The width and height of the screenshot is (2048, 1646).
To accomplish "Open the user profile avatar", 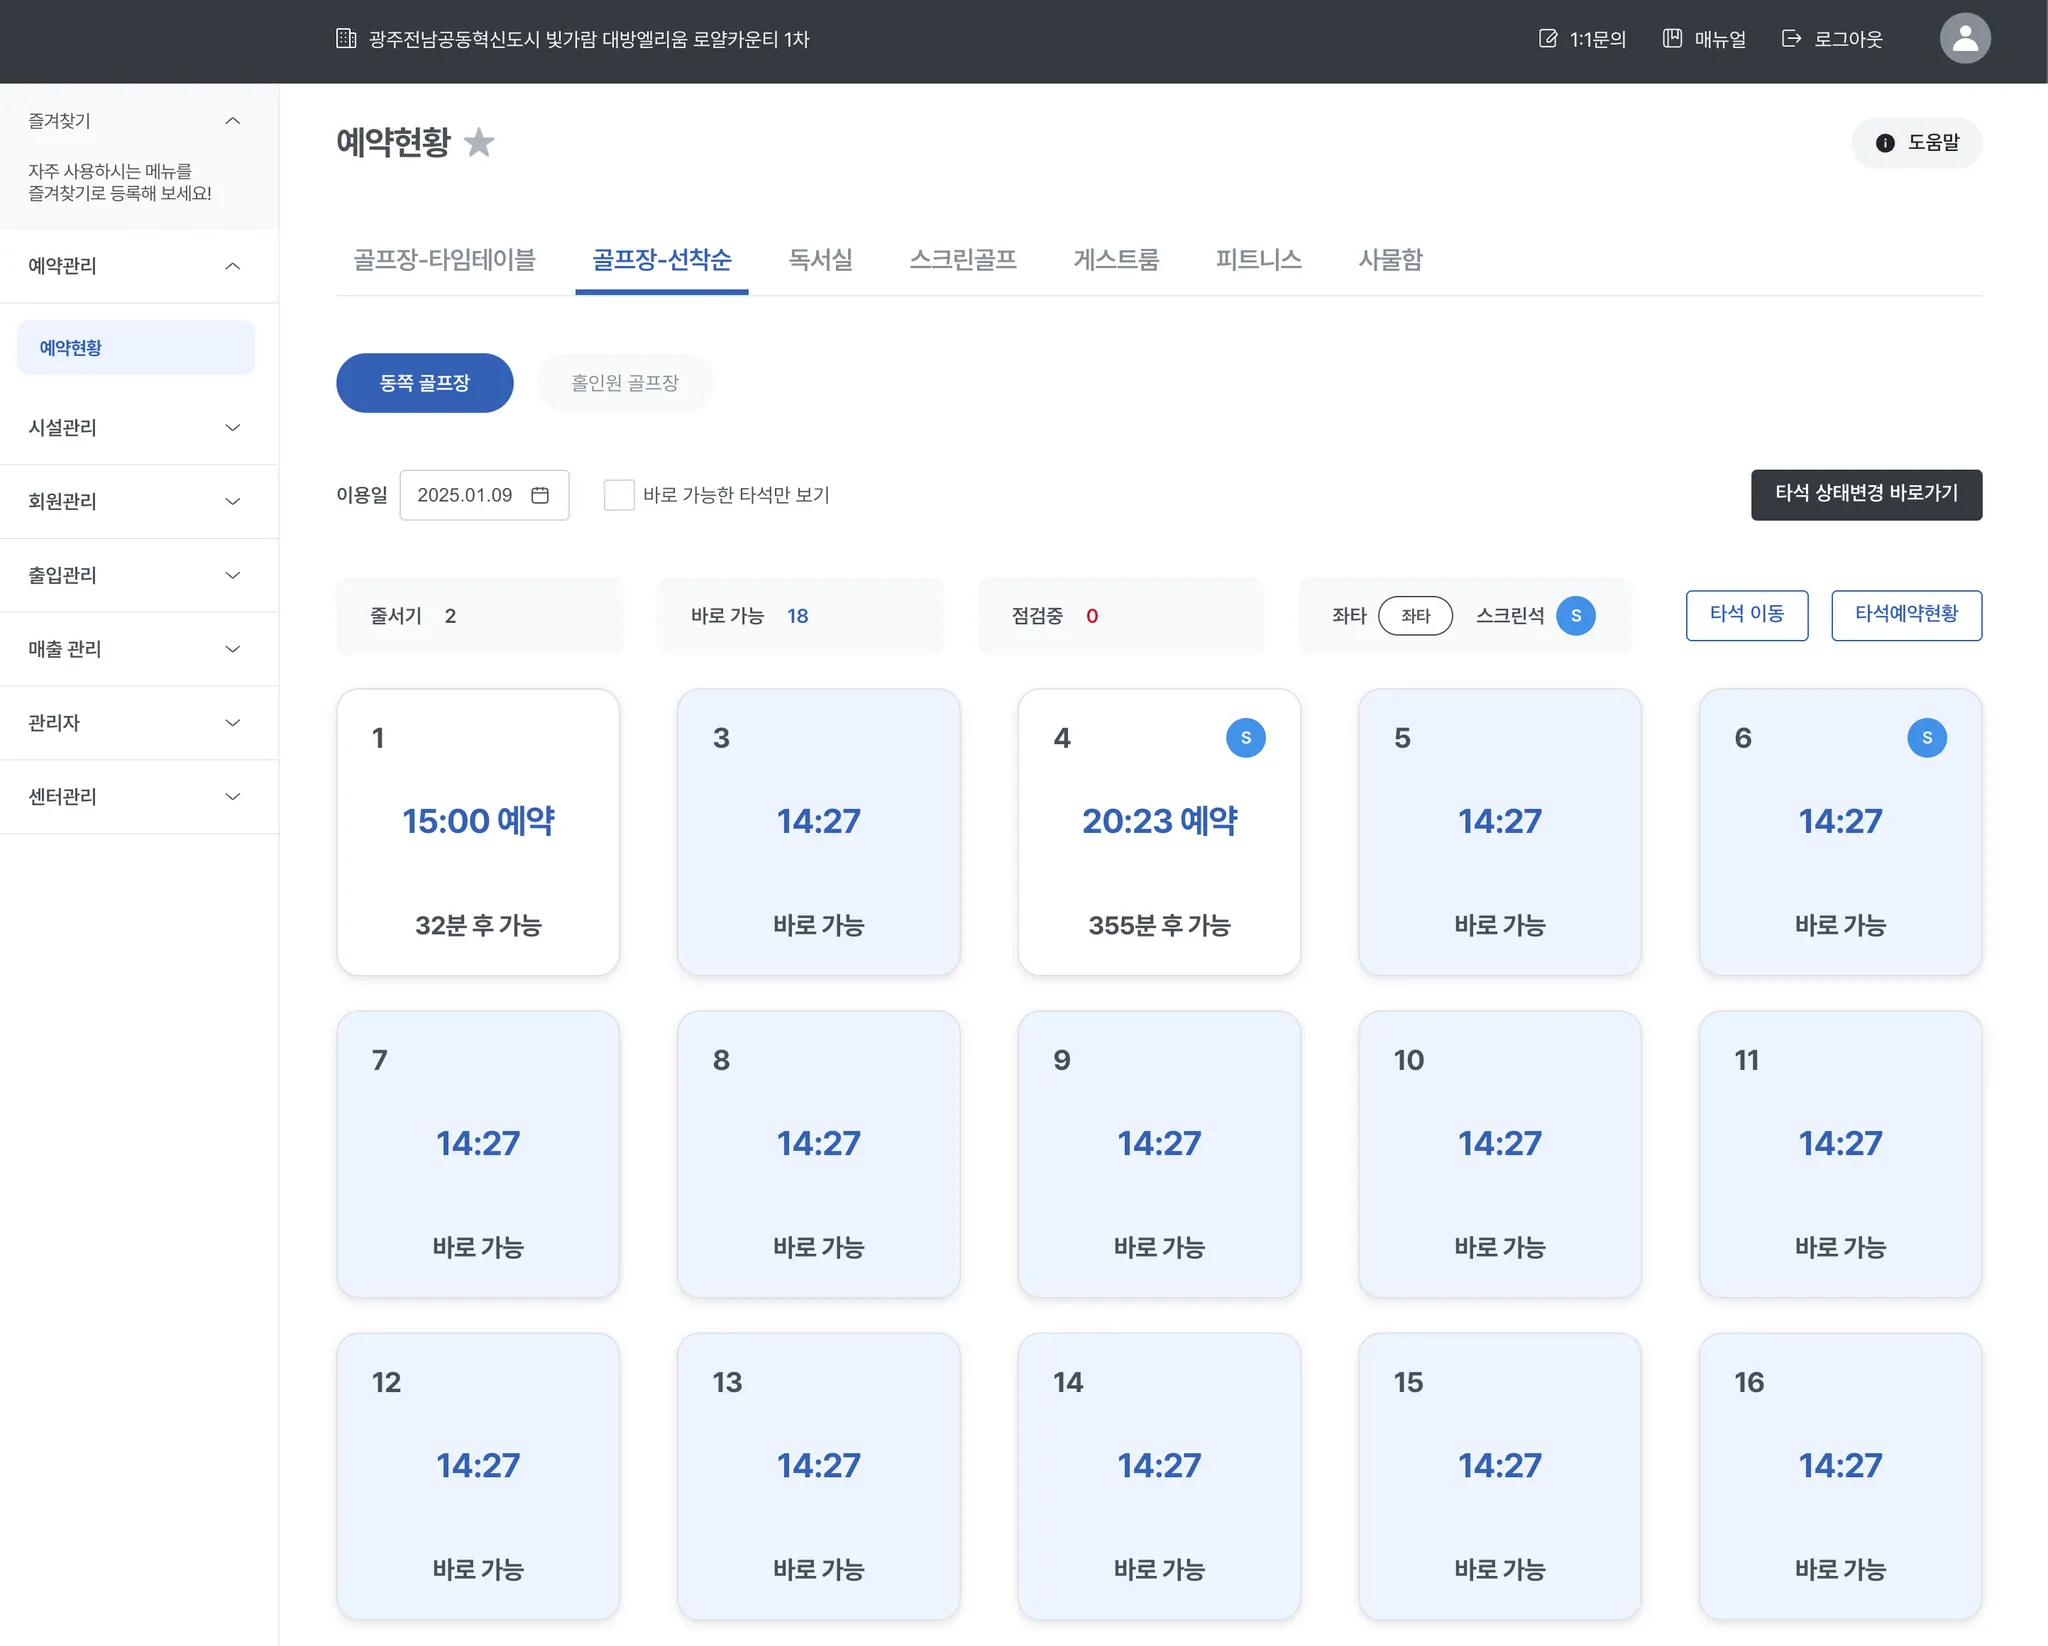I will tap(1964, 39).
